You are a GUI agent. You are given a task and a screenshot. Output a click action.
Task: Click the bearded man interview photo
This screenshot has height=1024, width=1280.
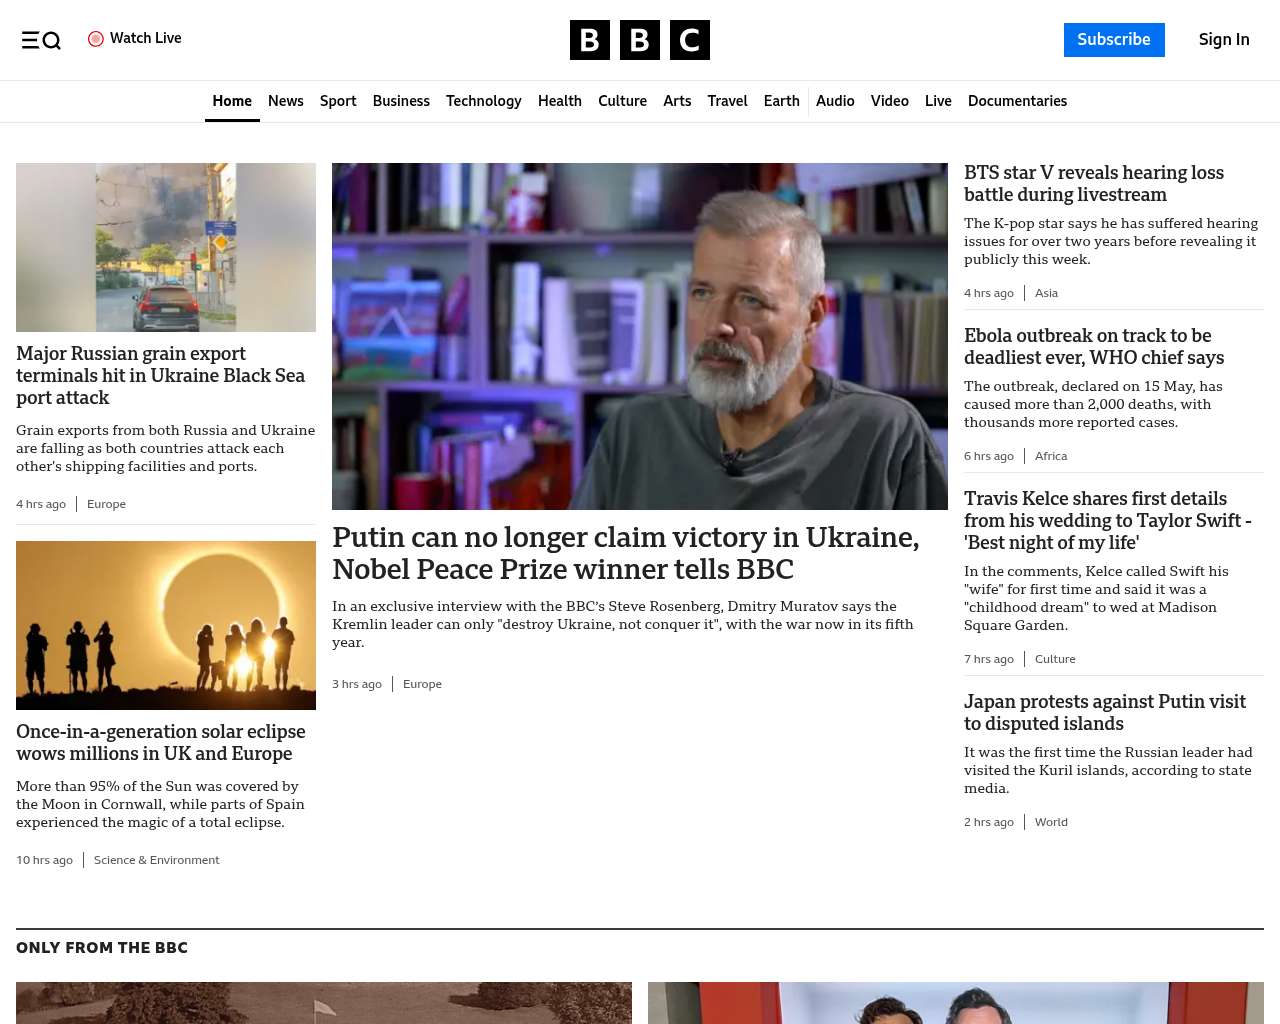[x=640, y=336]
